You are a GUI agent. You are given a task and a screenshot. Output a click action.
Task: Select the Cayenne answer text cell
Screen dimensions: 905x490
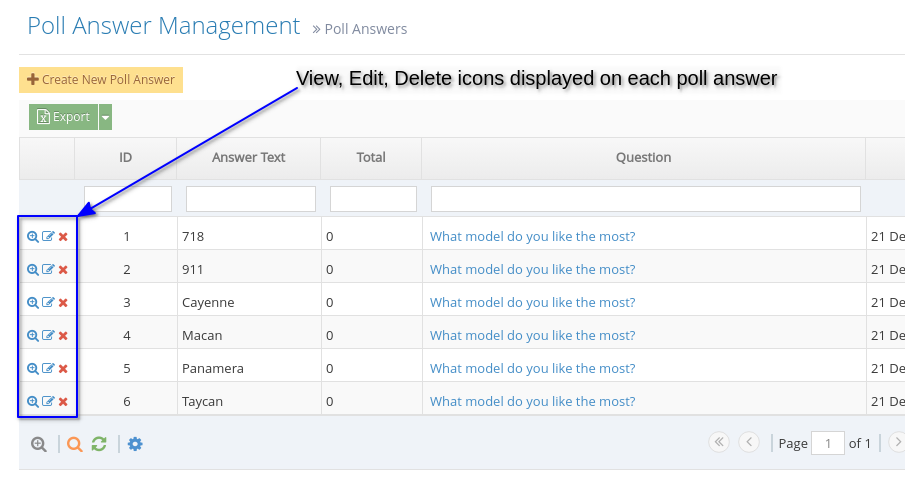(x=249, y=302)
